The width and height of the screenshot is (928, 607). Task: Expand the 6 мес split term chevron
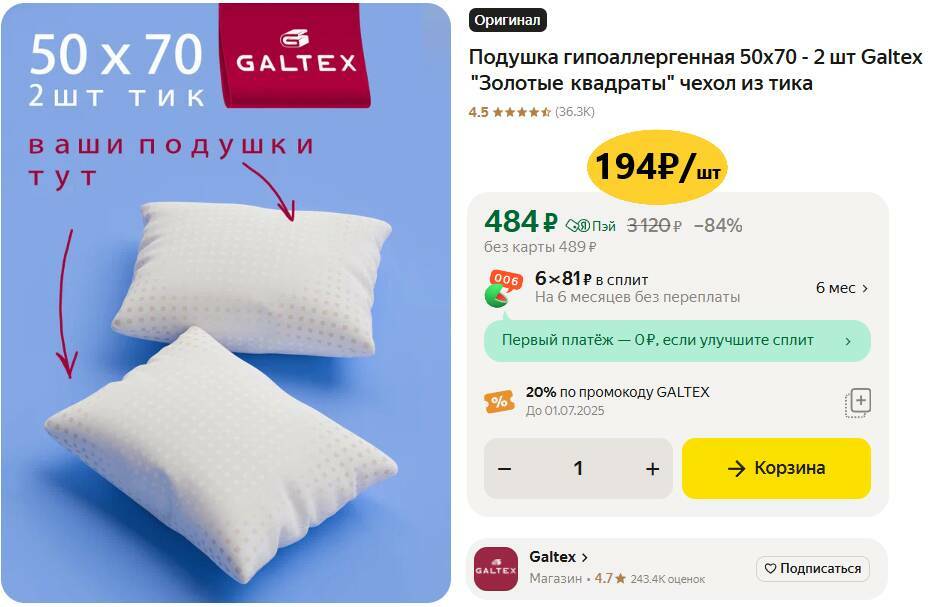pos(865,288)
